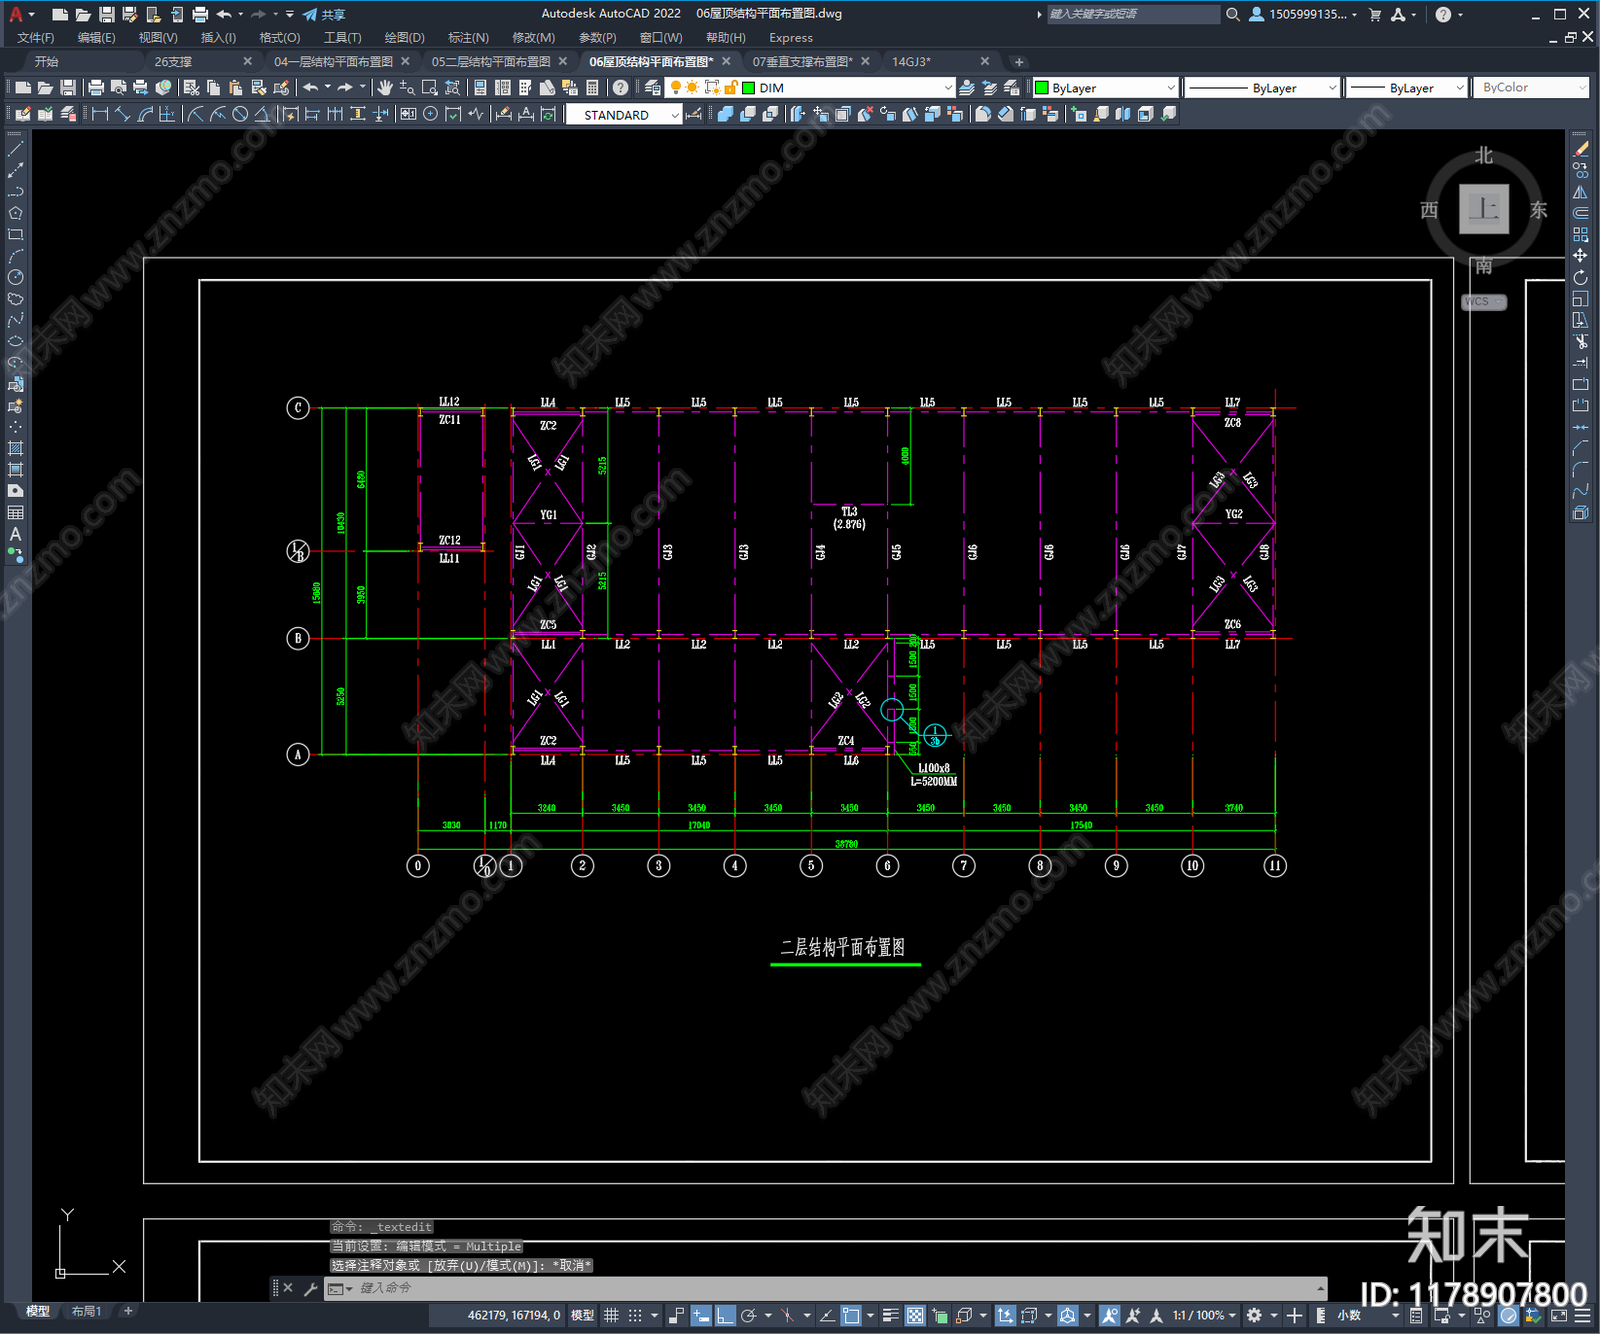Image resolution: width=1600 pixels, height=1334 pixels.
Task: Toggle grid display in status bar
Action: 611,1315
